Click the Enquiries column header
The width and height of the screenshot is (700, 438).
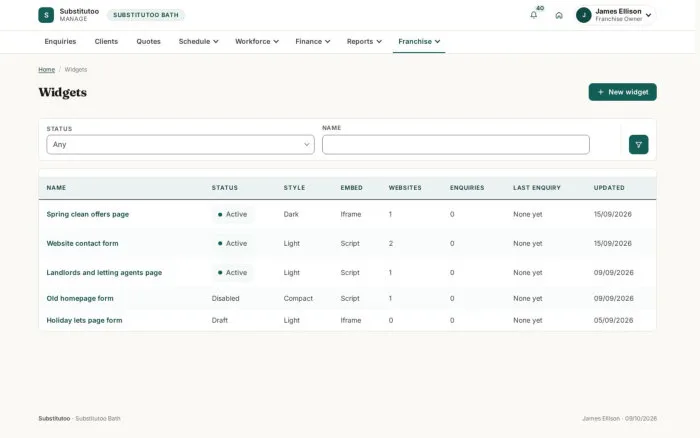click(467, 188)
